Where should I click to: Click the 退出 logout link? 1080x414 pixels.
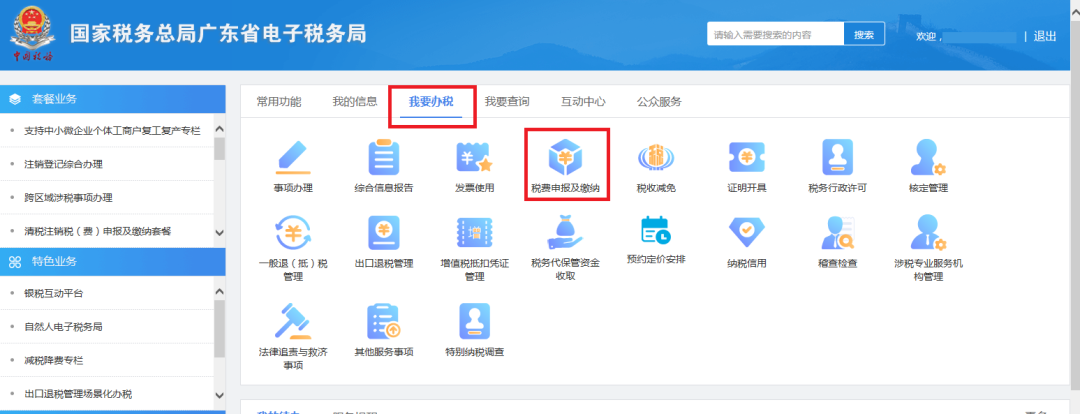(1045, 37)
